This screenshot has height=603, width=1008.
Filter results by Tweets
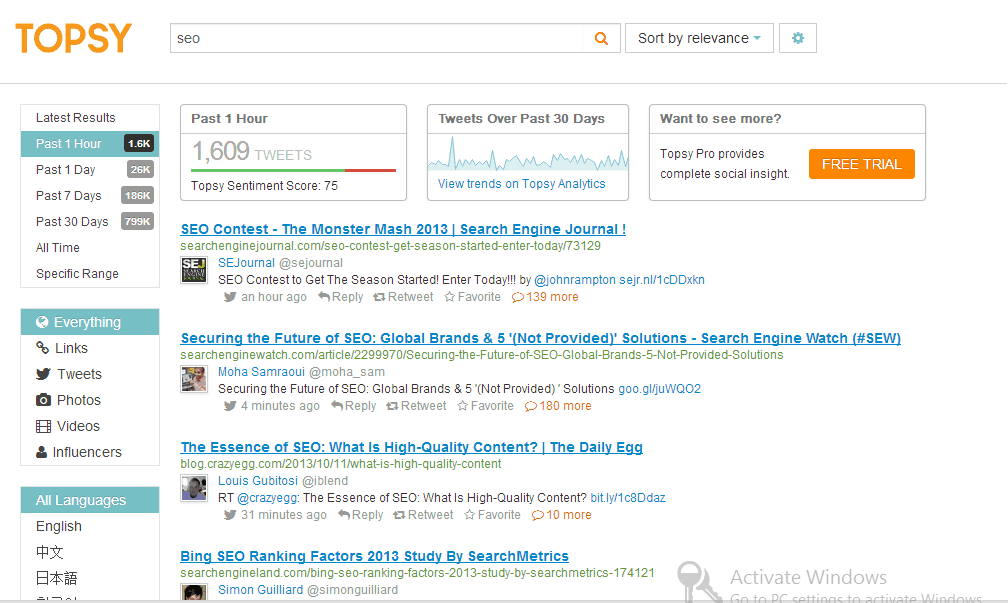[90, 374]
